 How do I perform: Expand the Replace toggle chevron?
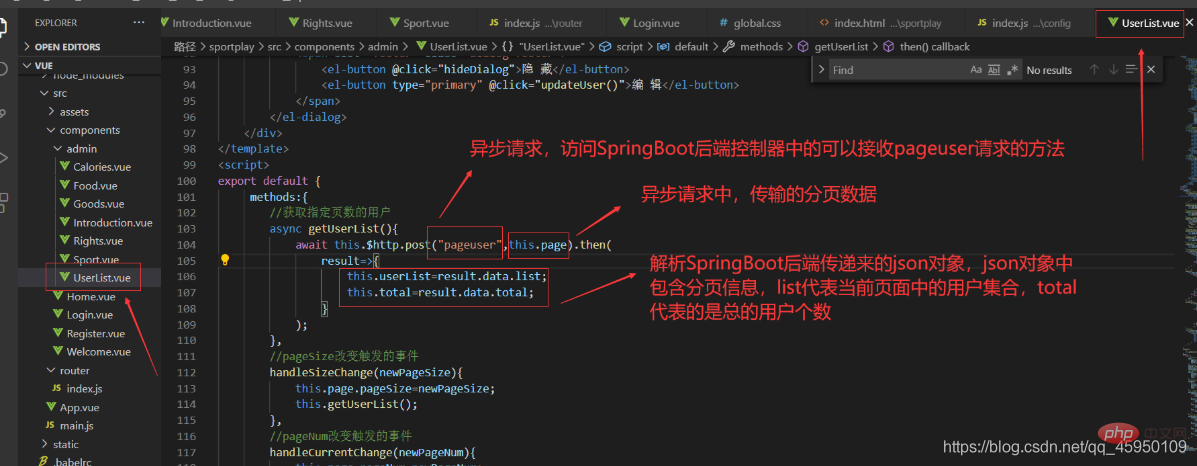point(821,70)
